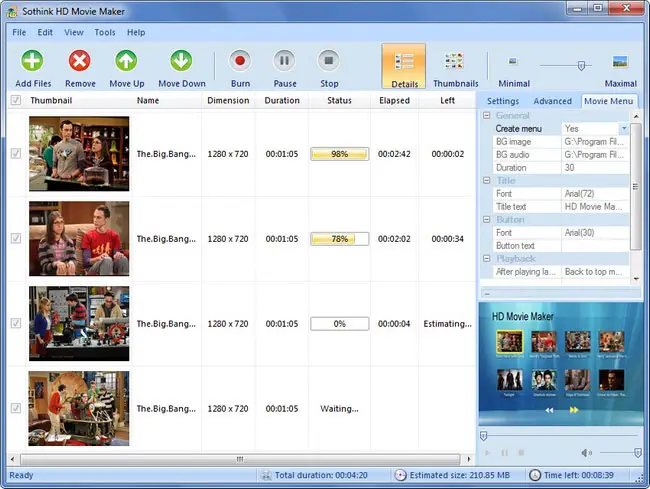
Task: Adjust the thumbnail size slider handle
Action: (x=581, y=65)
